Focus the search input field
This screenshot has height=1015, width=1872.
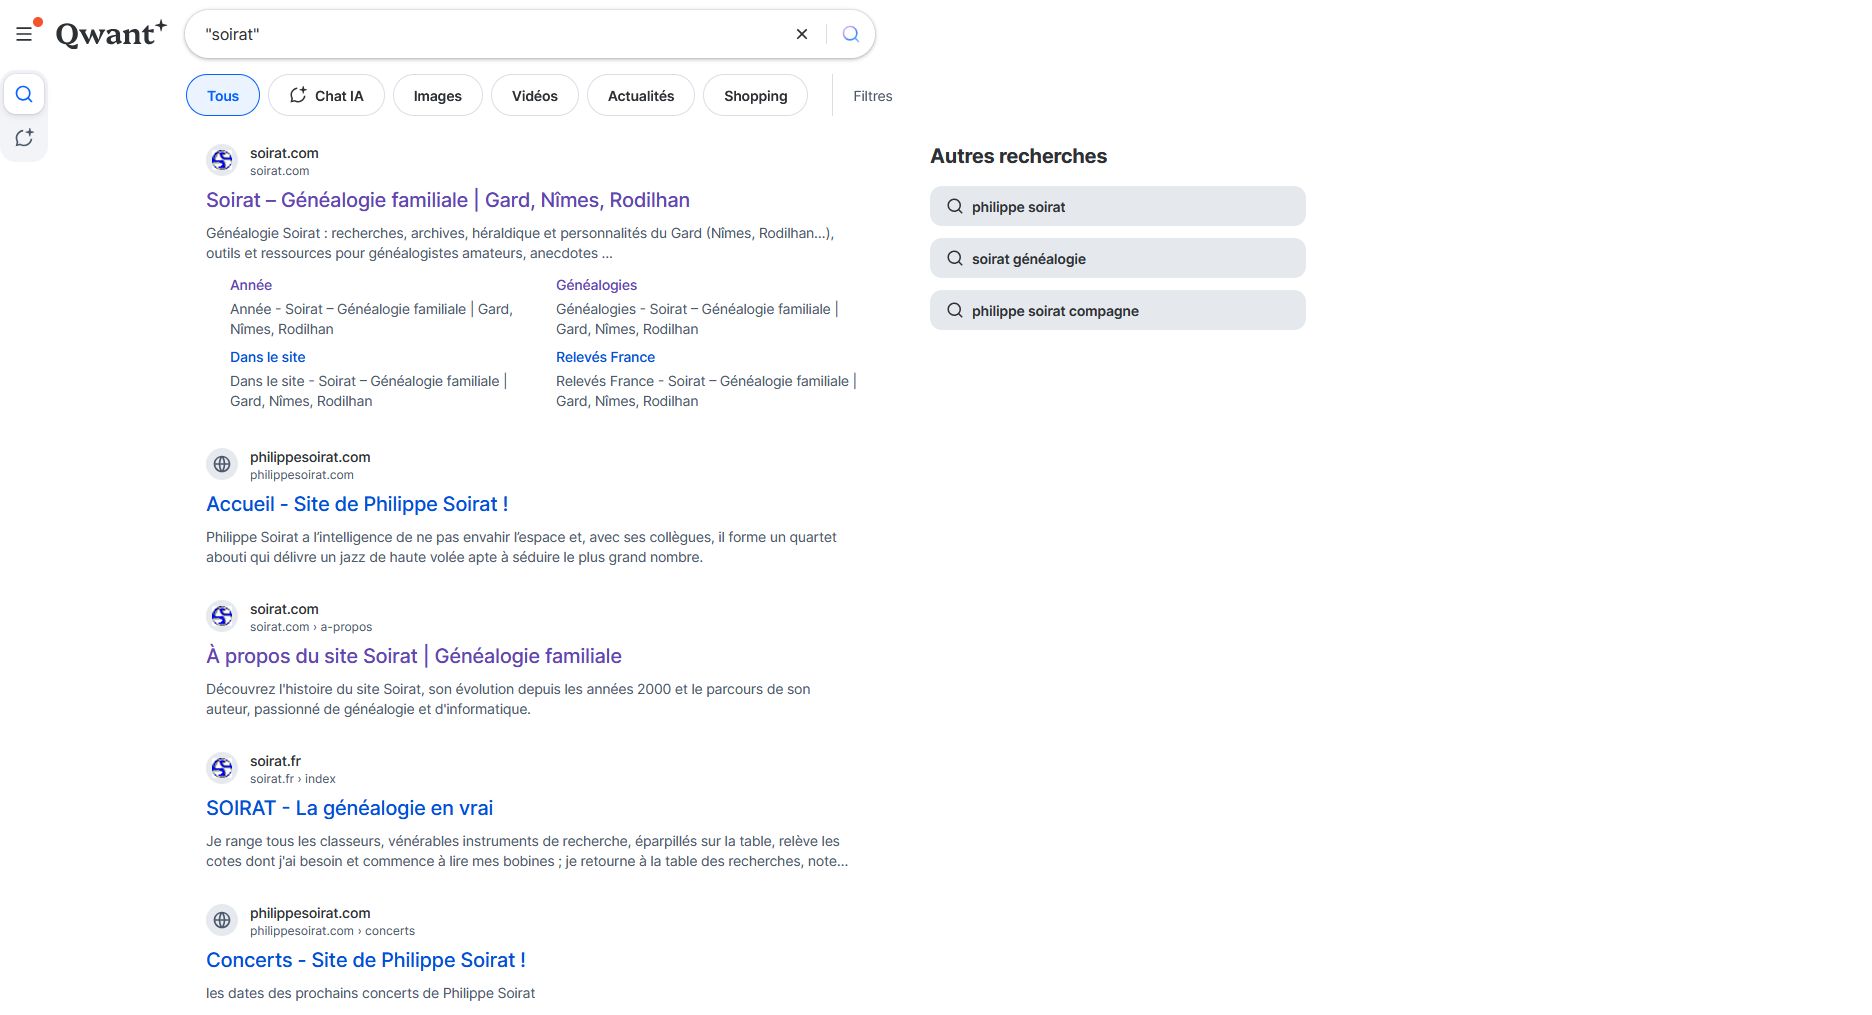tap(495, 34)
